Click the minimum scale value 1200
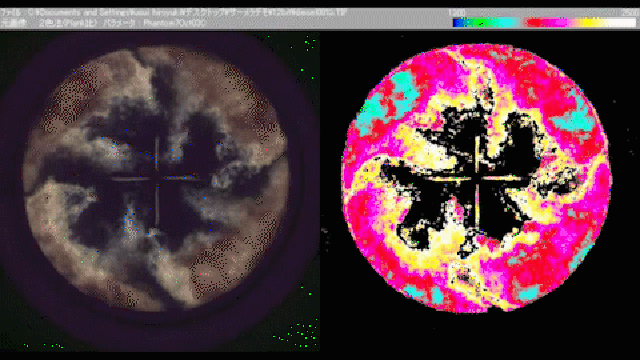This screenshot has height=360, width=640. tap(456, 13)
